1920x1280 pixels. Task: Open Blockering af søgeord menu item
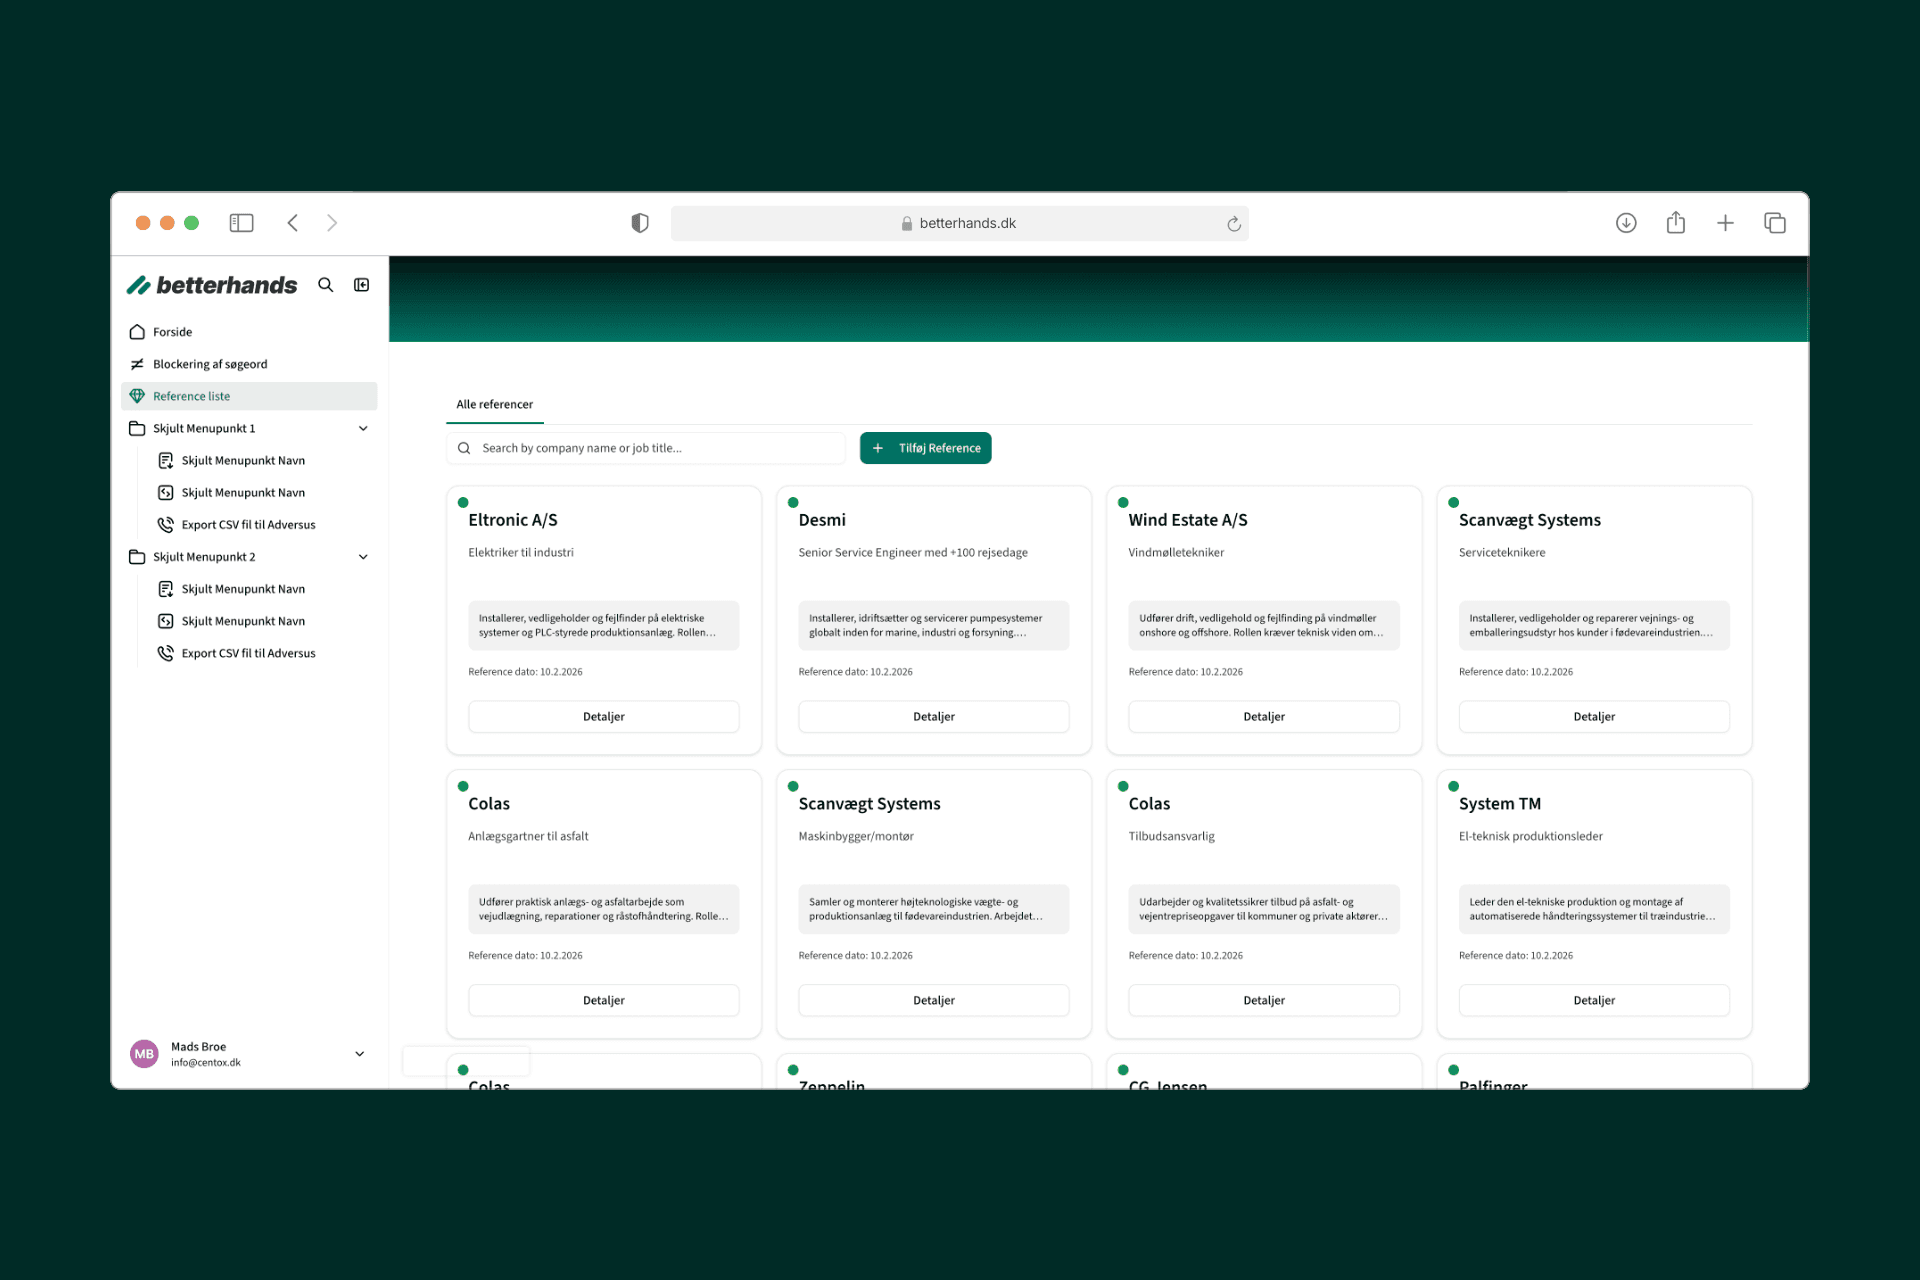coord(210,364)
